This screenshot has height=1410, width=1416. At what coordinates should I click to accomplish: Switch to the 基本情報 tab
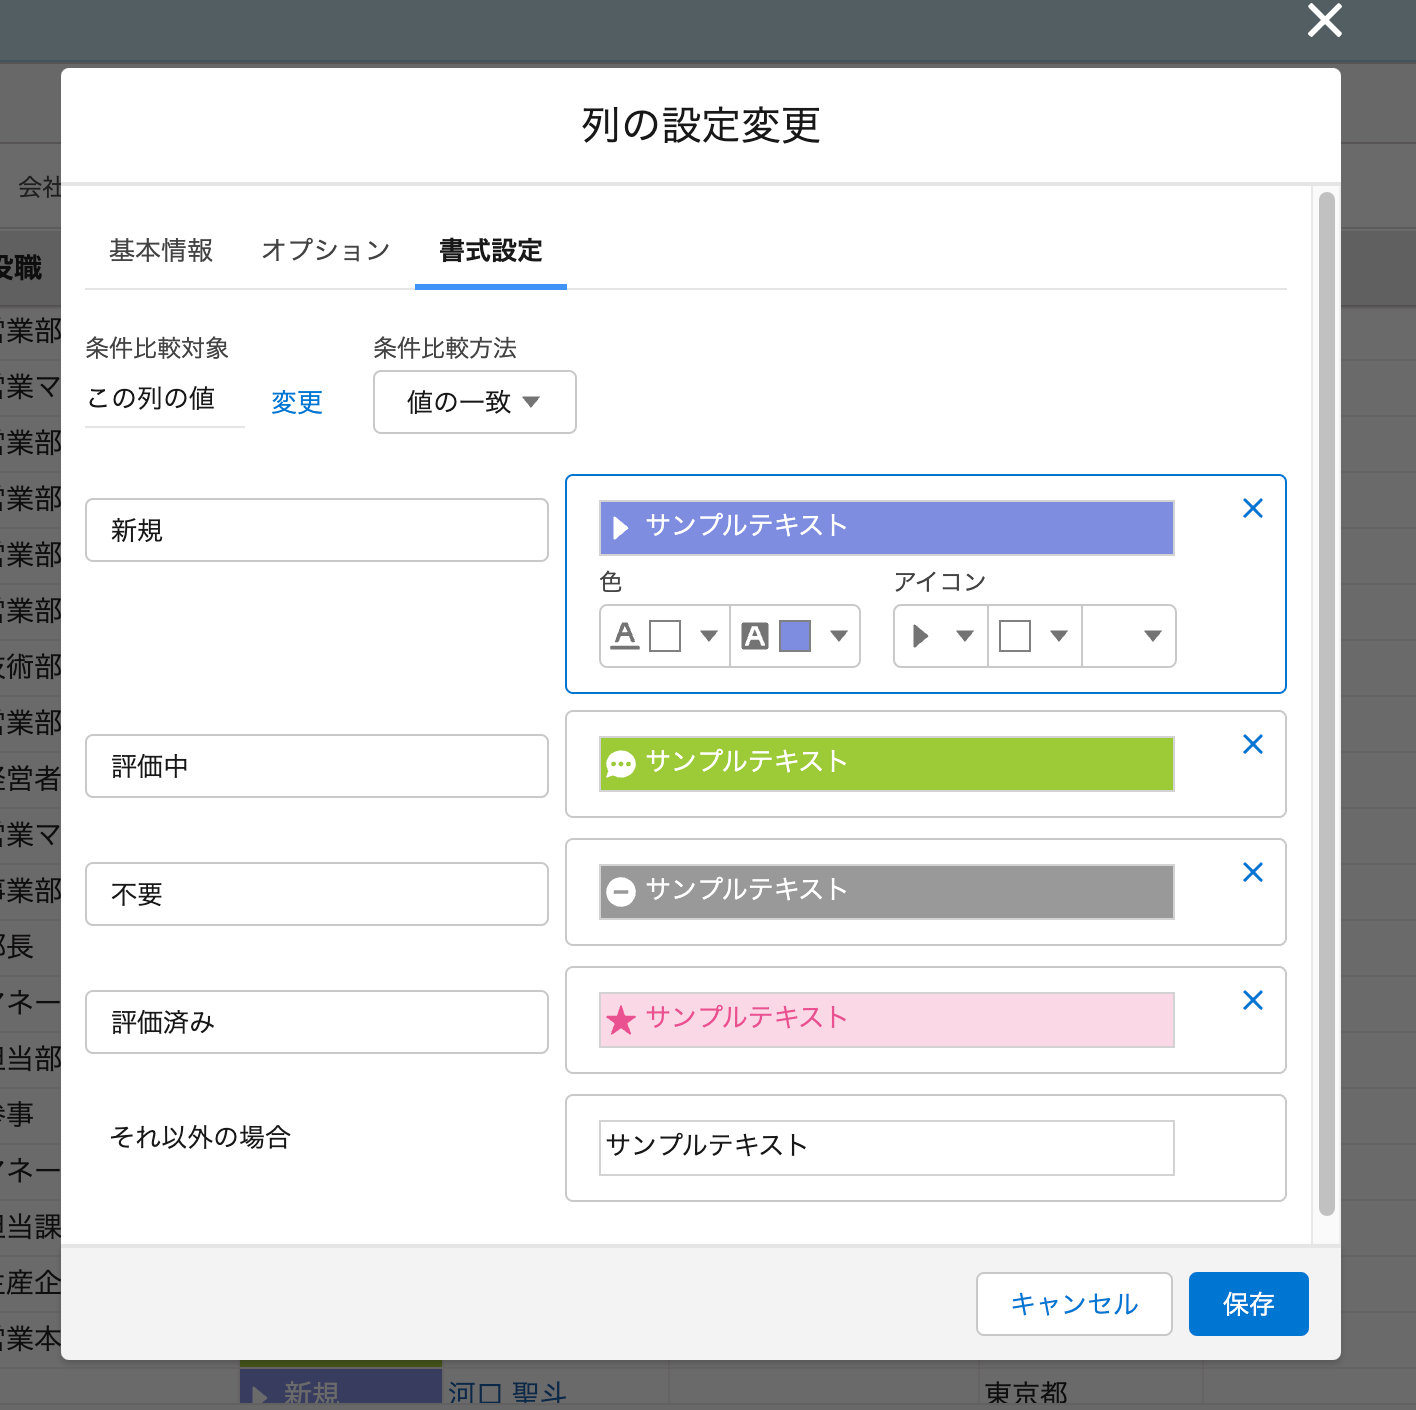click(161, 250)
